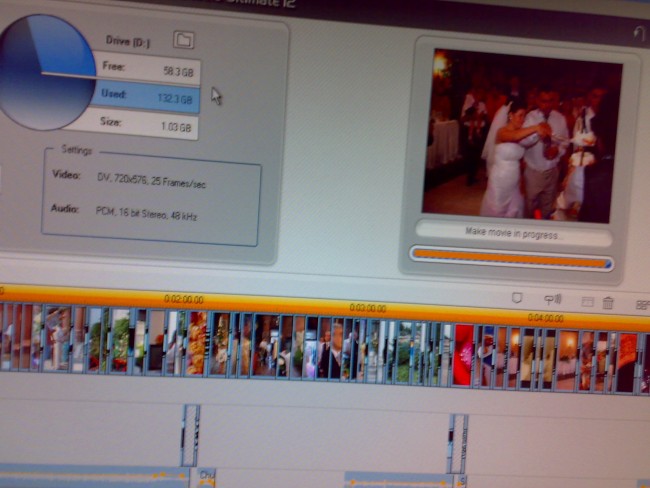Select the split clip razor icon
Viewport: 650px width, 488px height.
(x=587, y=302)
